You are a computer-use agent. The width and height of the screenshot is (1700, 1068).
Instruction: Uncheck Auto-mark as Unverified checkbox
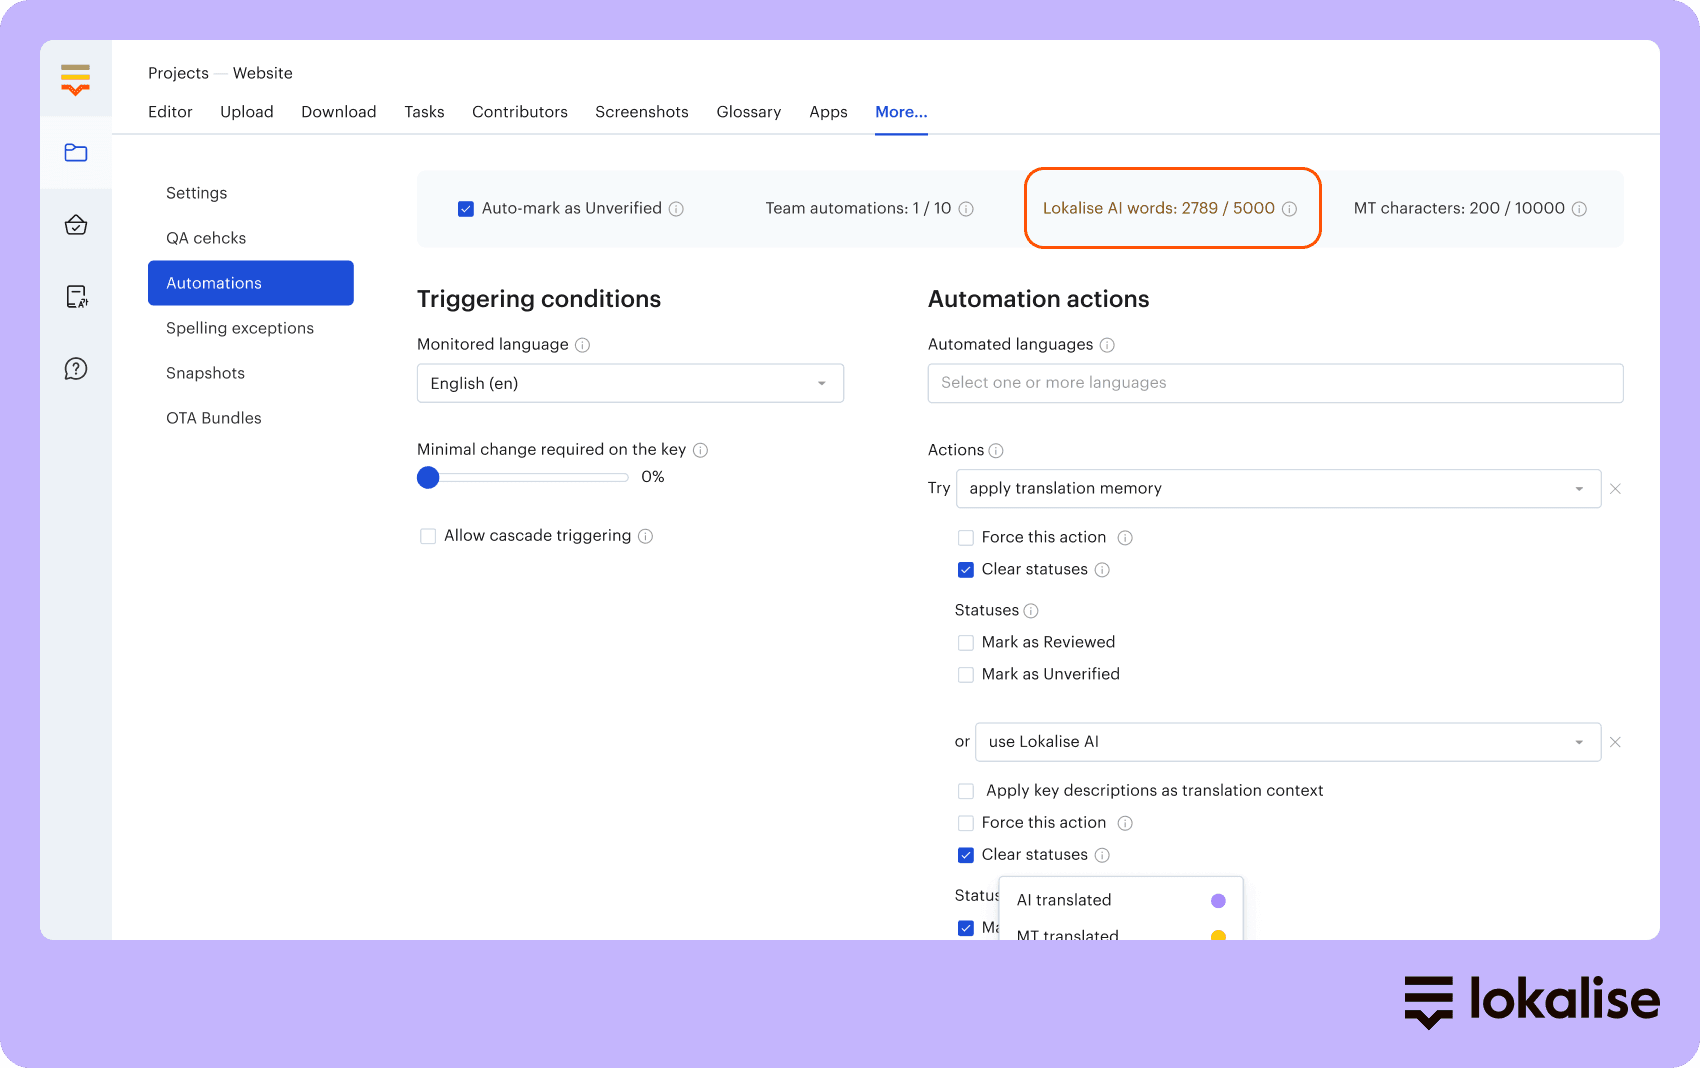(x=466, y=209)
